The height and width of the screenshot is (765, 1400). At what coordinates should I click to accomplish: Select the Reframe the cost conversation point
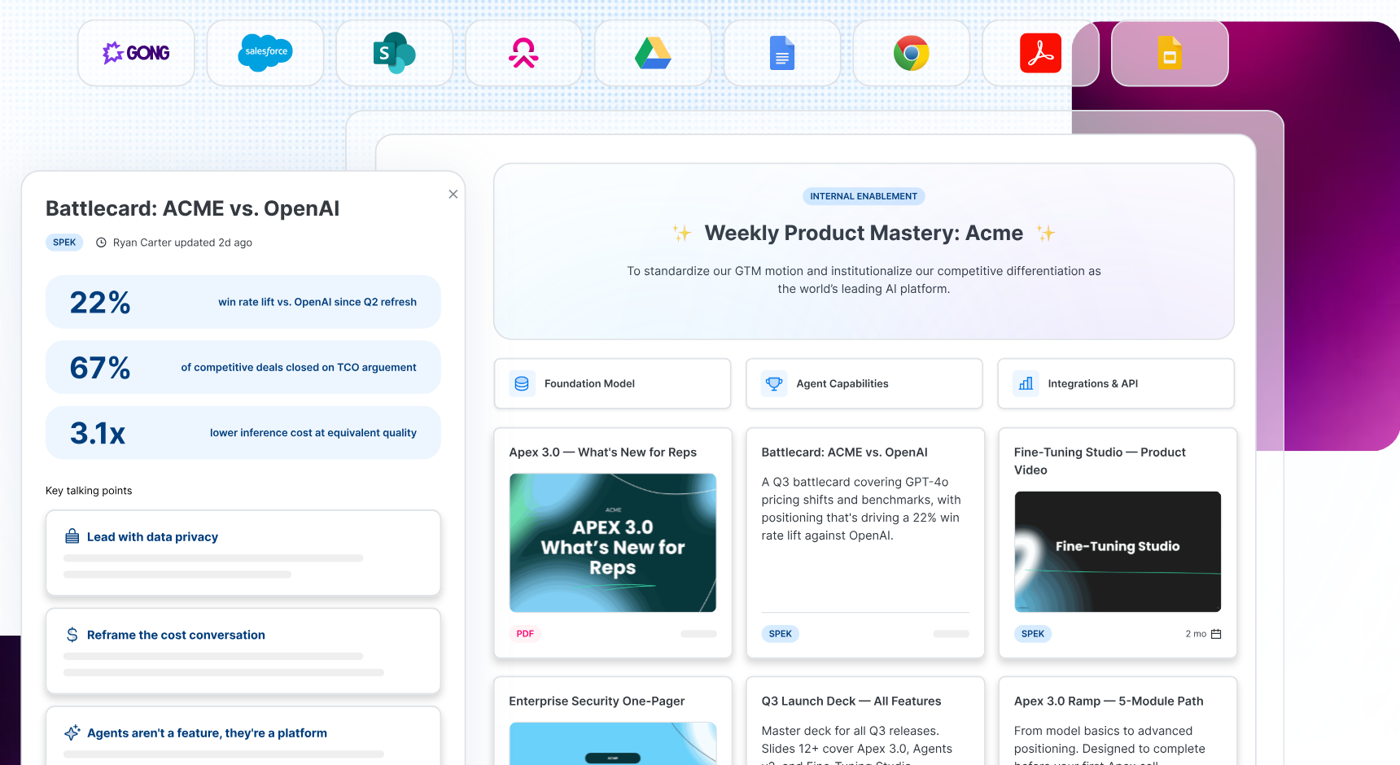tap(243, 651)
